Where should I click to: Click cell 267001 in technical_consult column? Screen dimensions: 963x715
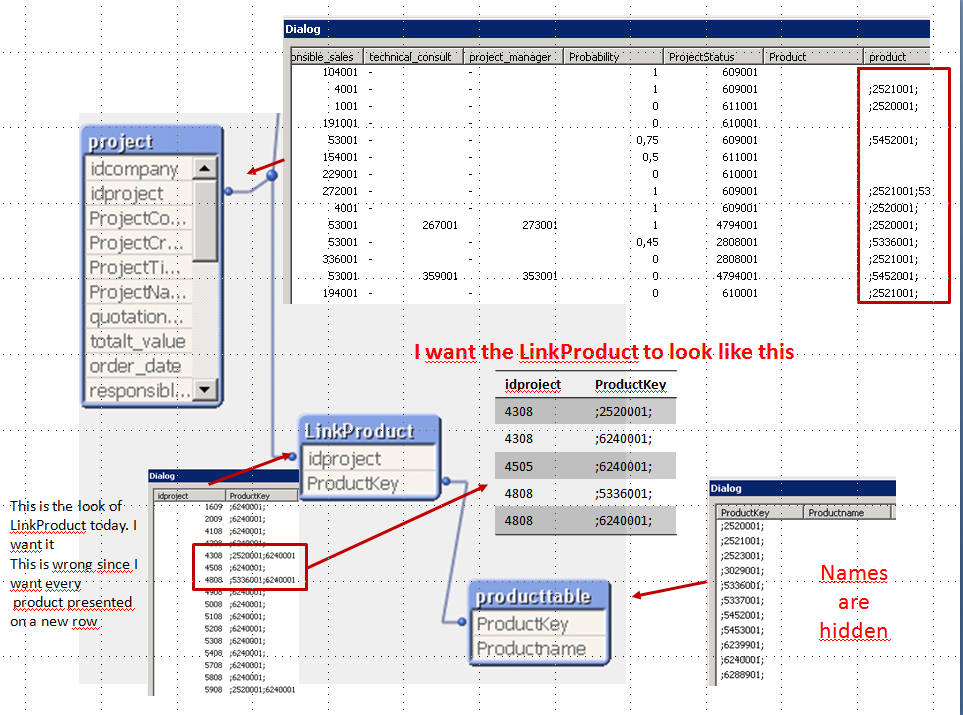(440, 225)
